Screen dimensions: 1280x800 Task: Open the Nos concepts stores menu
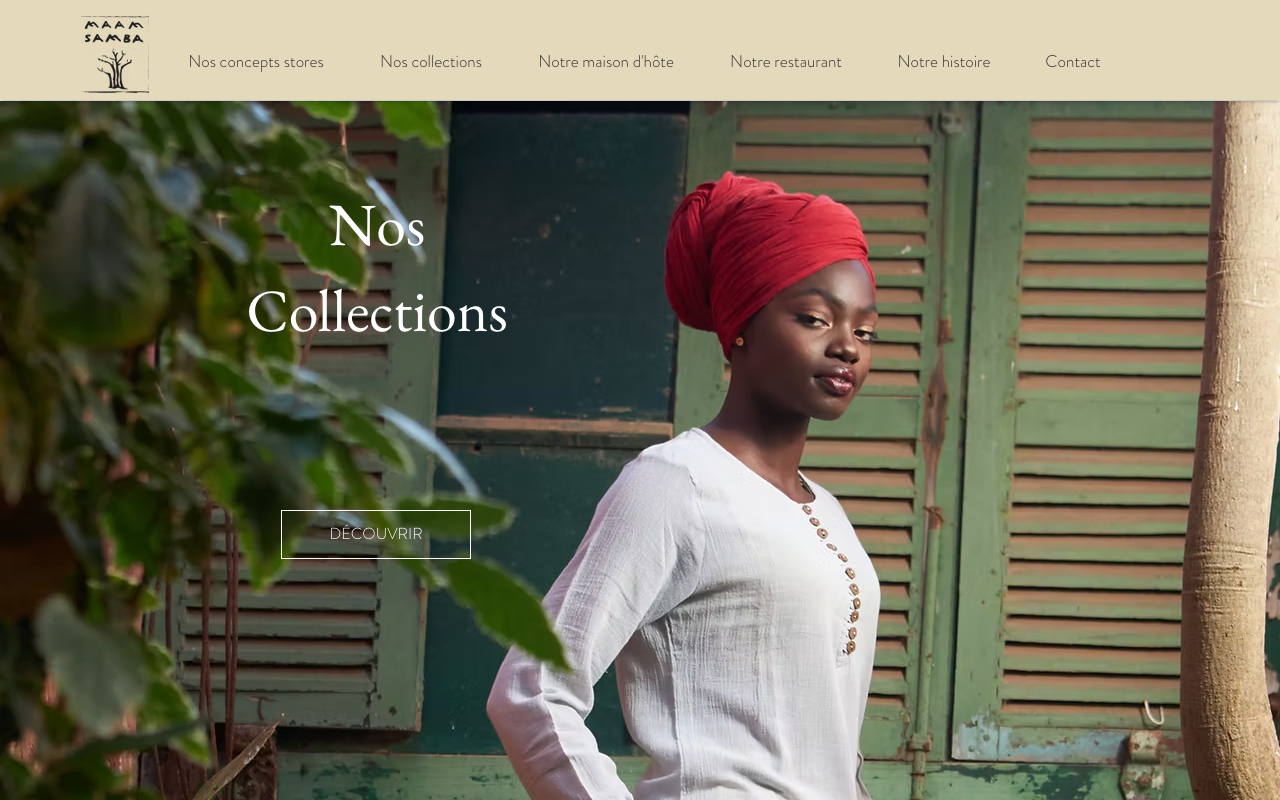click(256, 62)
